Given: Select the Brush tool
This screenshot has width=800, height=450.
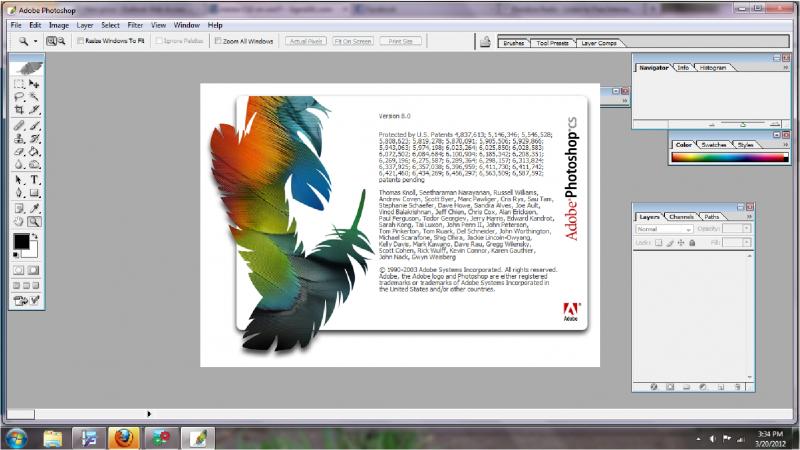Looking at the screenshot, I should (34, 125).
